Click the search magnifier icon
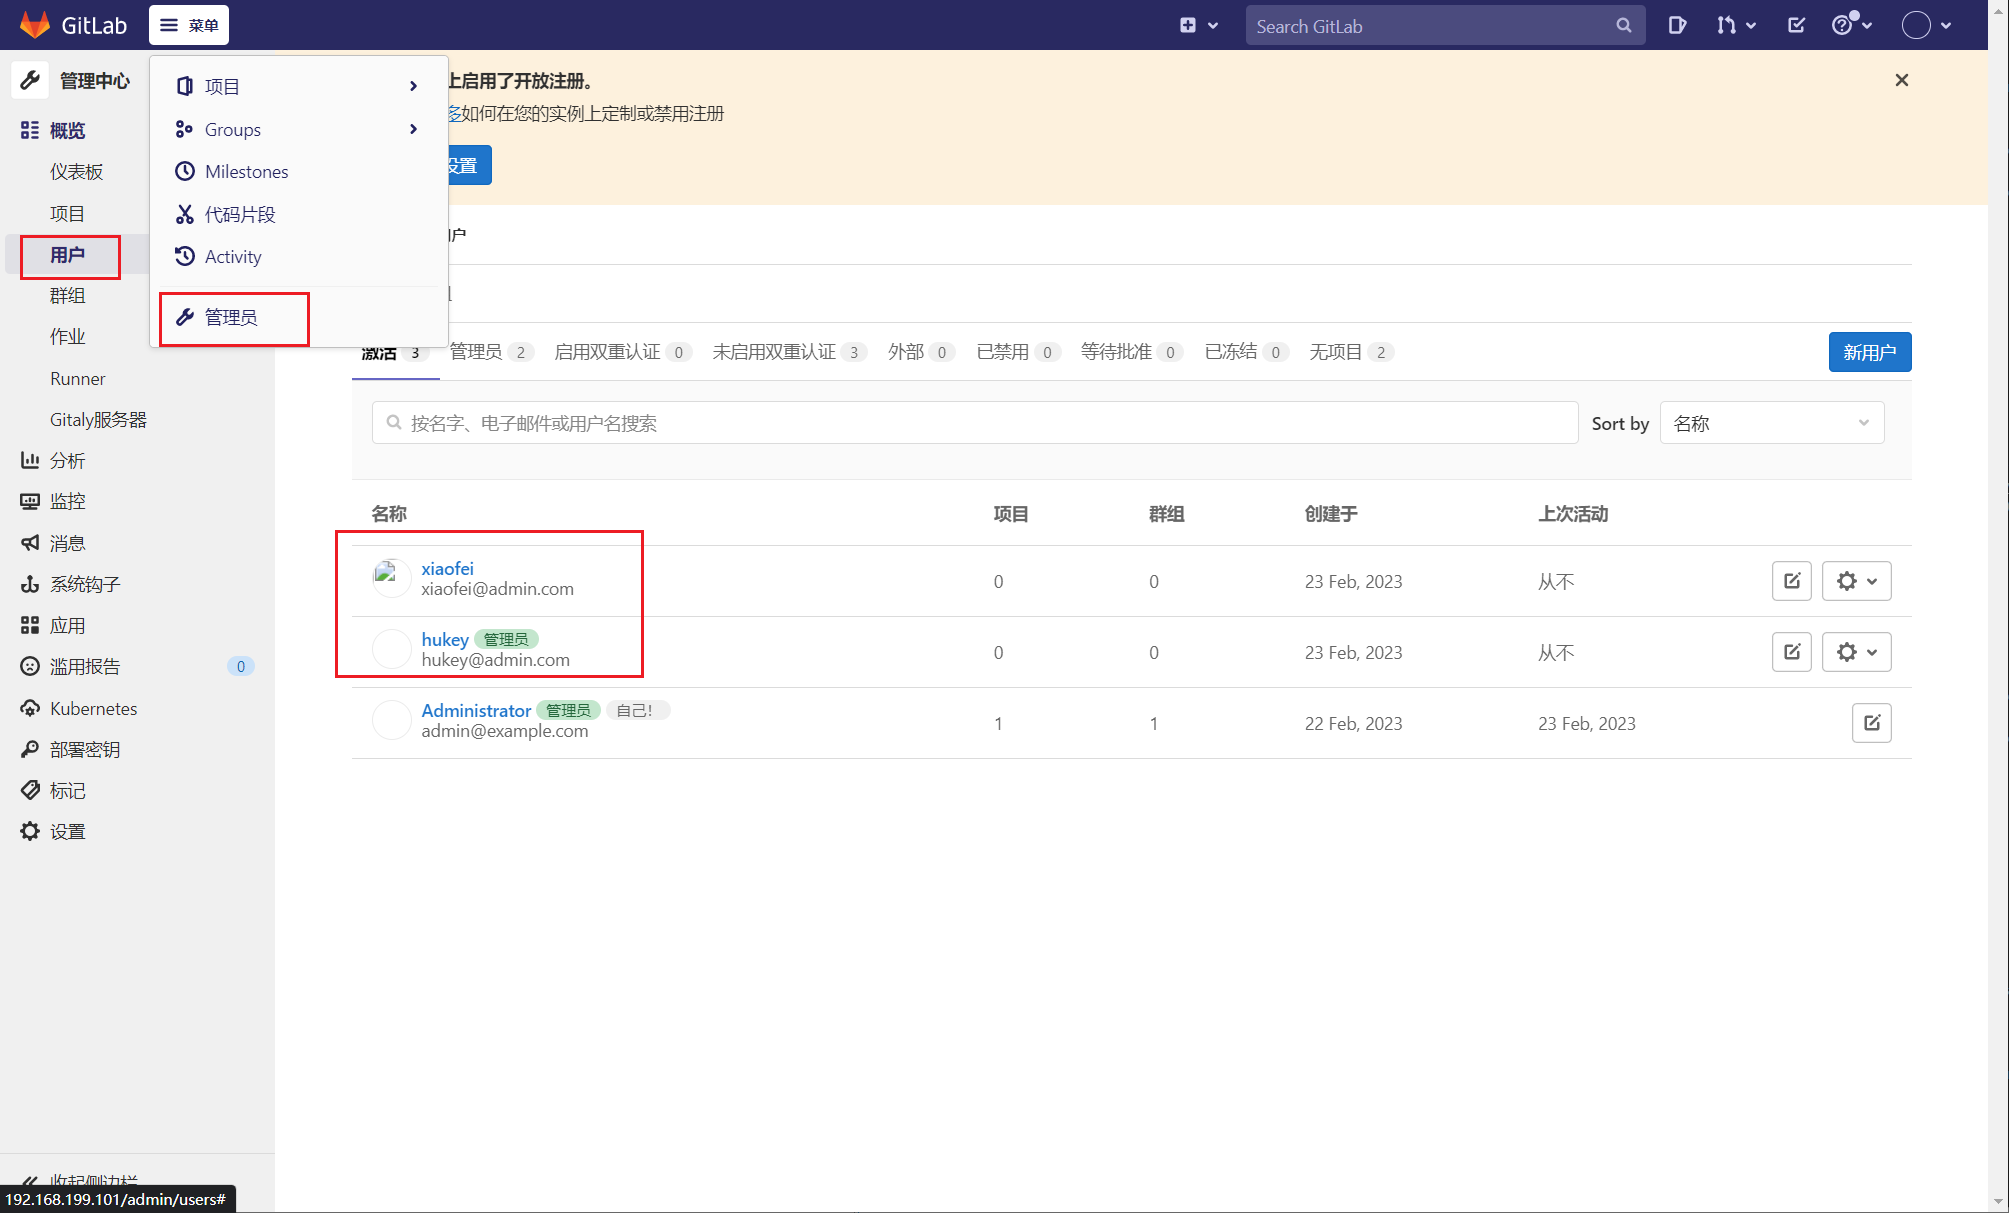The image size is (2009, 1213). point(1624,26)
